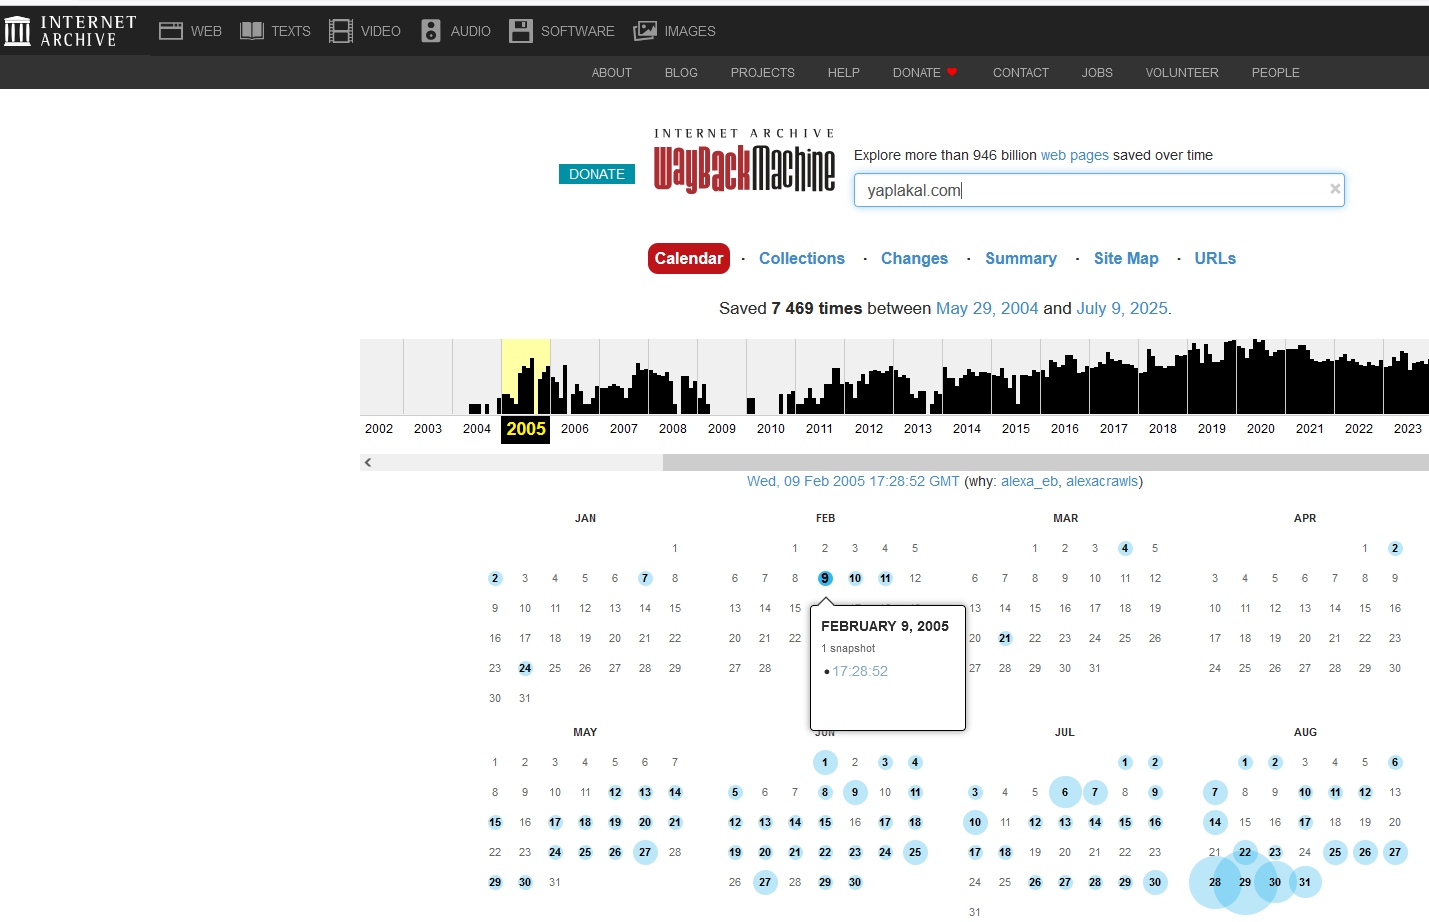The width and height of the screenshot is (1429, 922).
Task: Select August 7 snapshot day
Action: (1215, 792)
